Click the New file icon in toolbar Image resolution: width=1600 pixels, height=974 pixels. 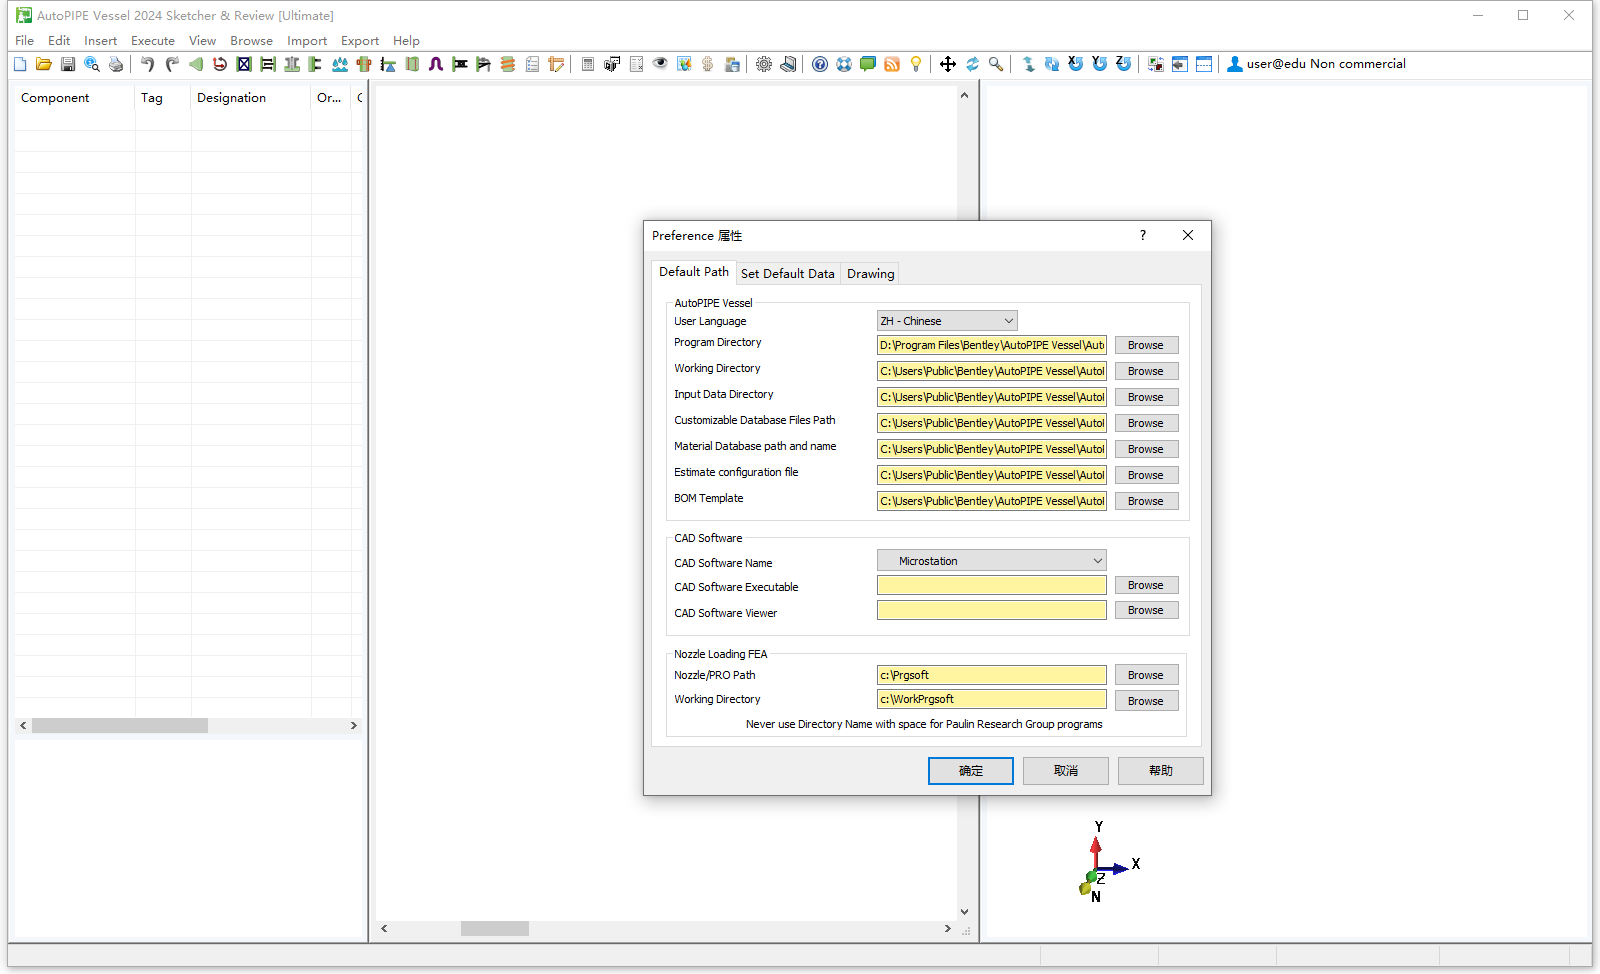tap(20, 64)
